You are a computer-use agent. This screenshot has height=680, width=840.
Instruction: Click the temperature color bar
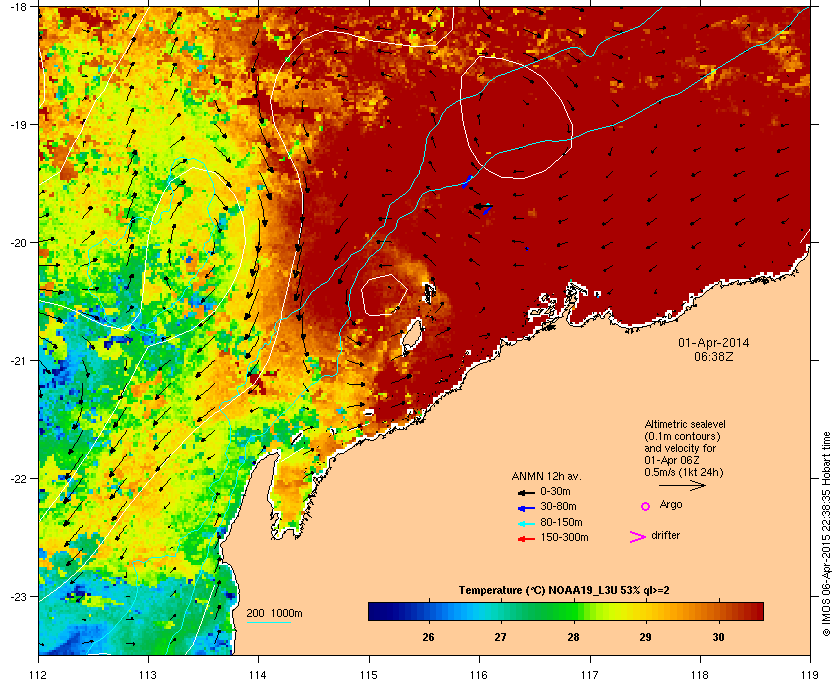tap(566, 611)
